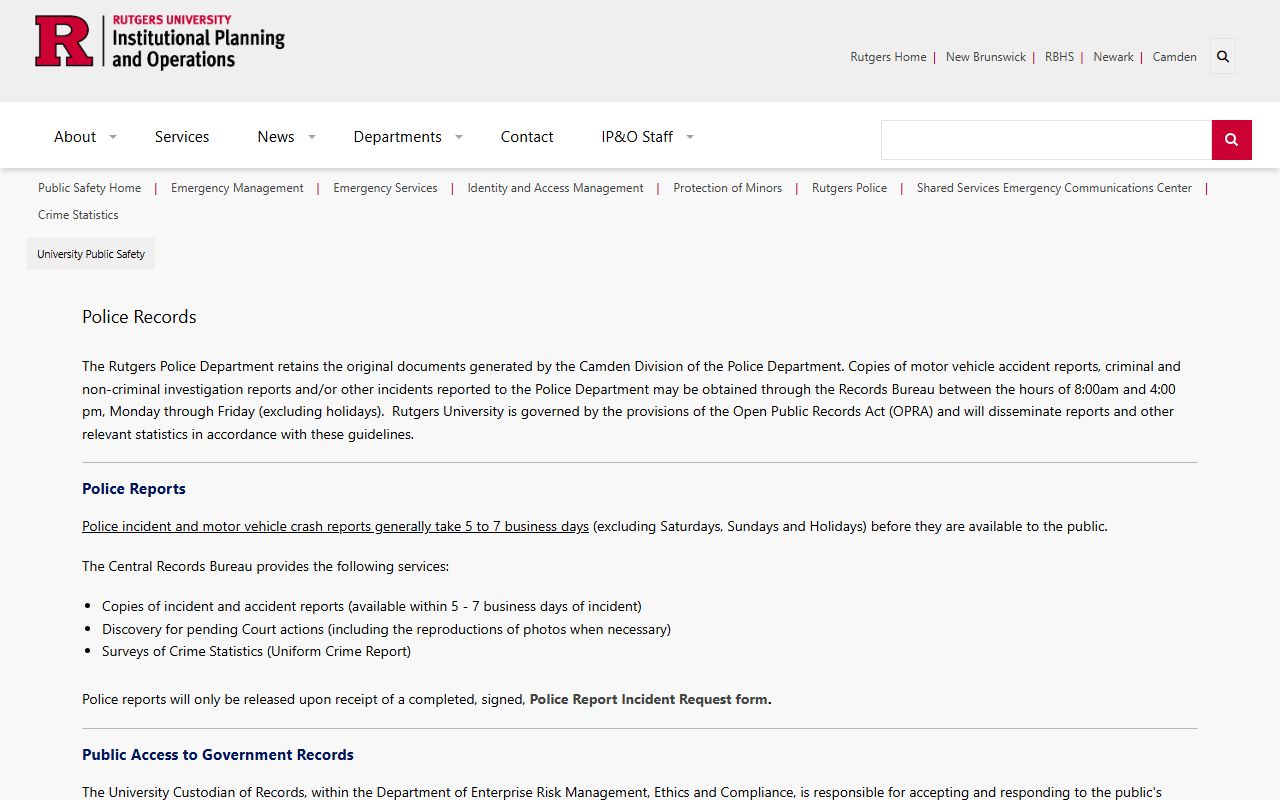The height and width of the screenshot is (800, 1280).
Task: Open the Contact menu item
Action: click(x=527, y=137)
